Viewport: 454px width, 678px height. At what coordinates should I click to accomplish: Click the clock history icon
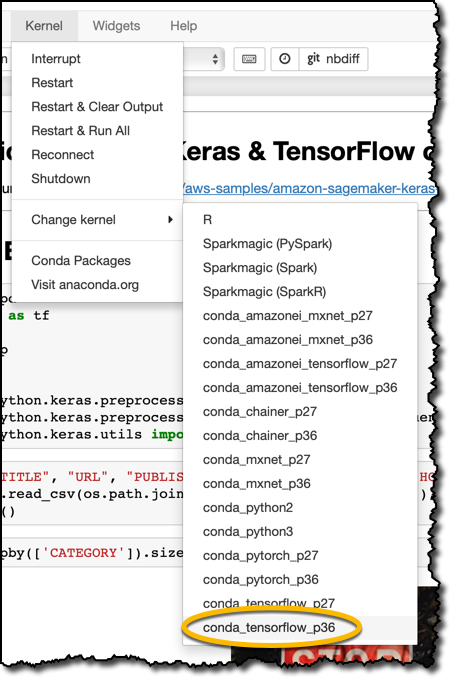coord(285,59)
